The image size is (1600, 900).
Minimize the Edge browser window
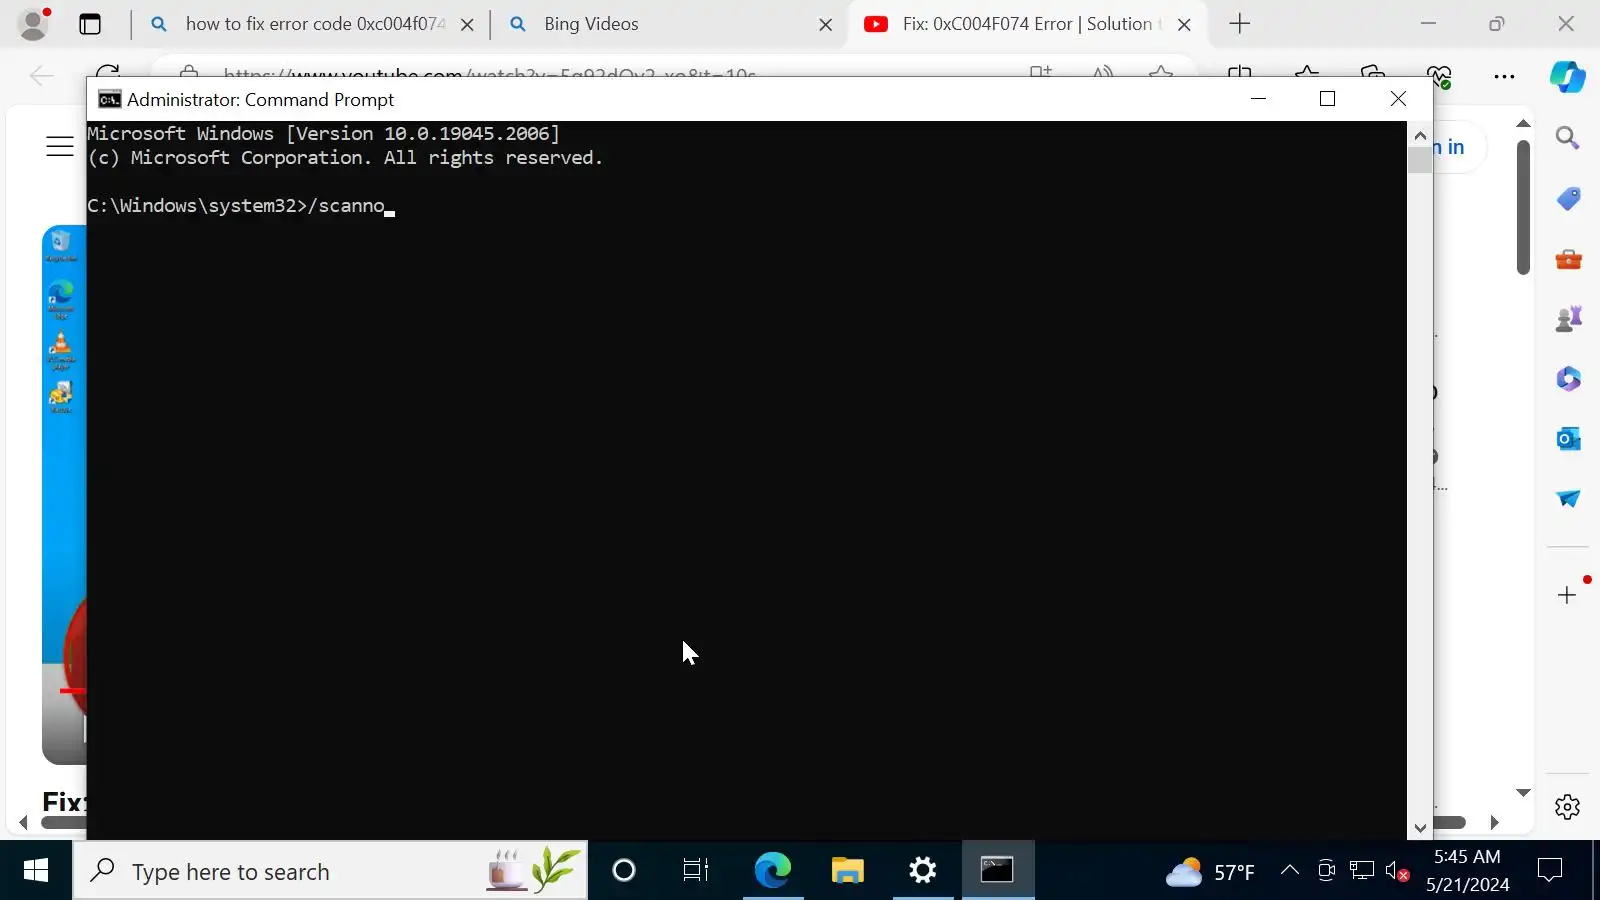(1428, 24)
